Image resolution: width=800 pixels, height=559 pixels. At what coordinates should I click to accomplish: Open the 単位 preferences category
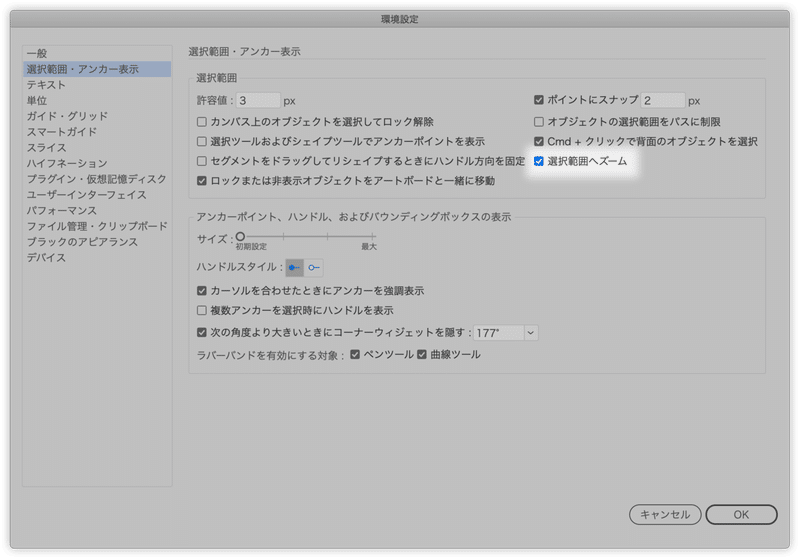pyautogui.click(x=97, y=100)
